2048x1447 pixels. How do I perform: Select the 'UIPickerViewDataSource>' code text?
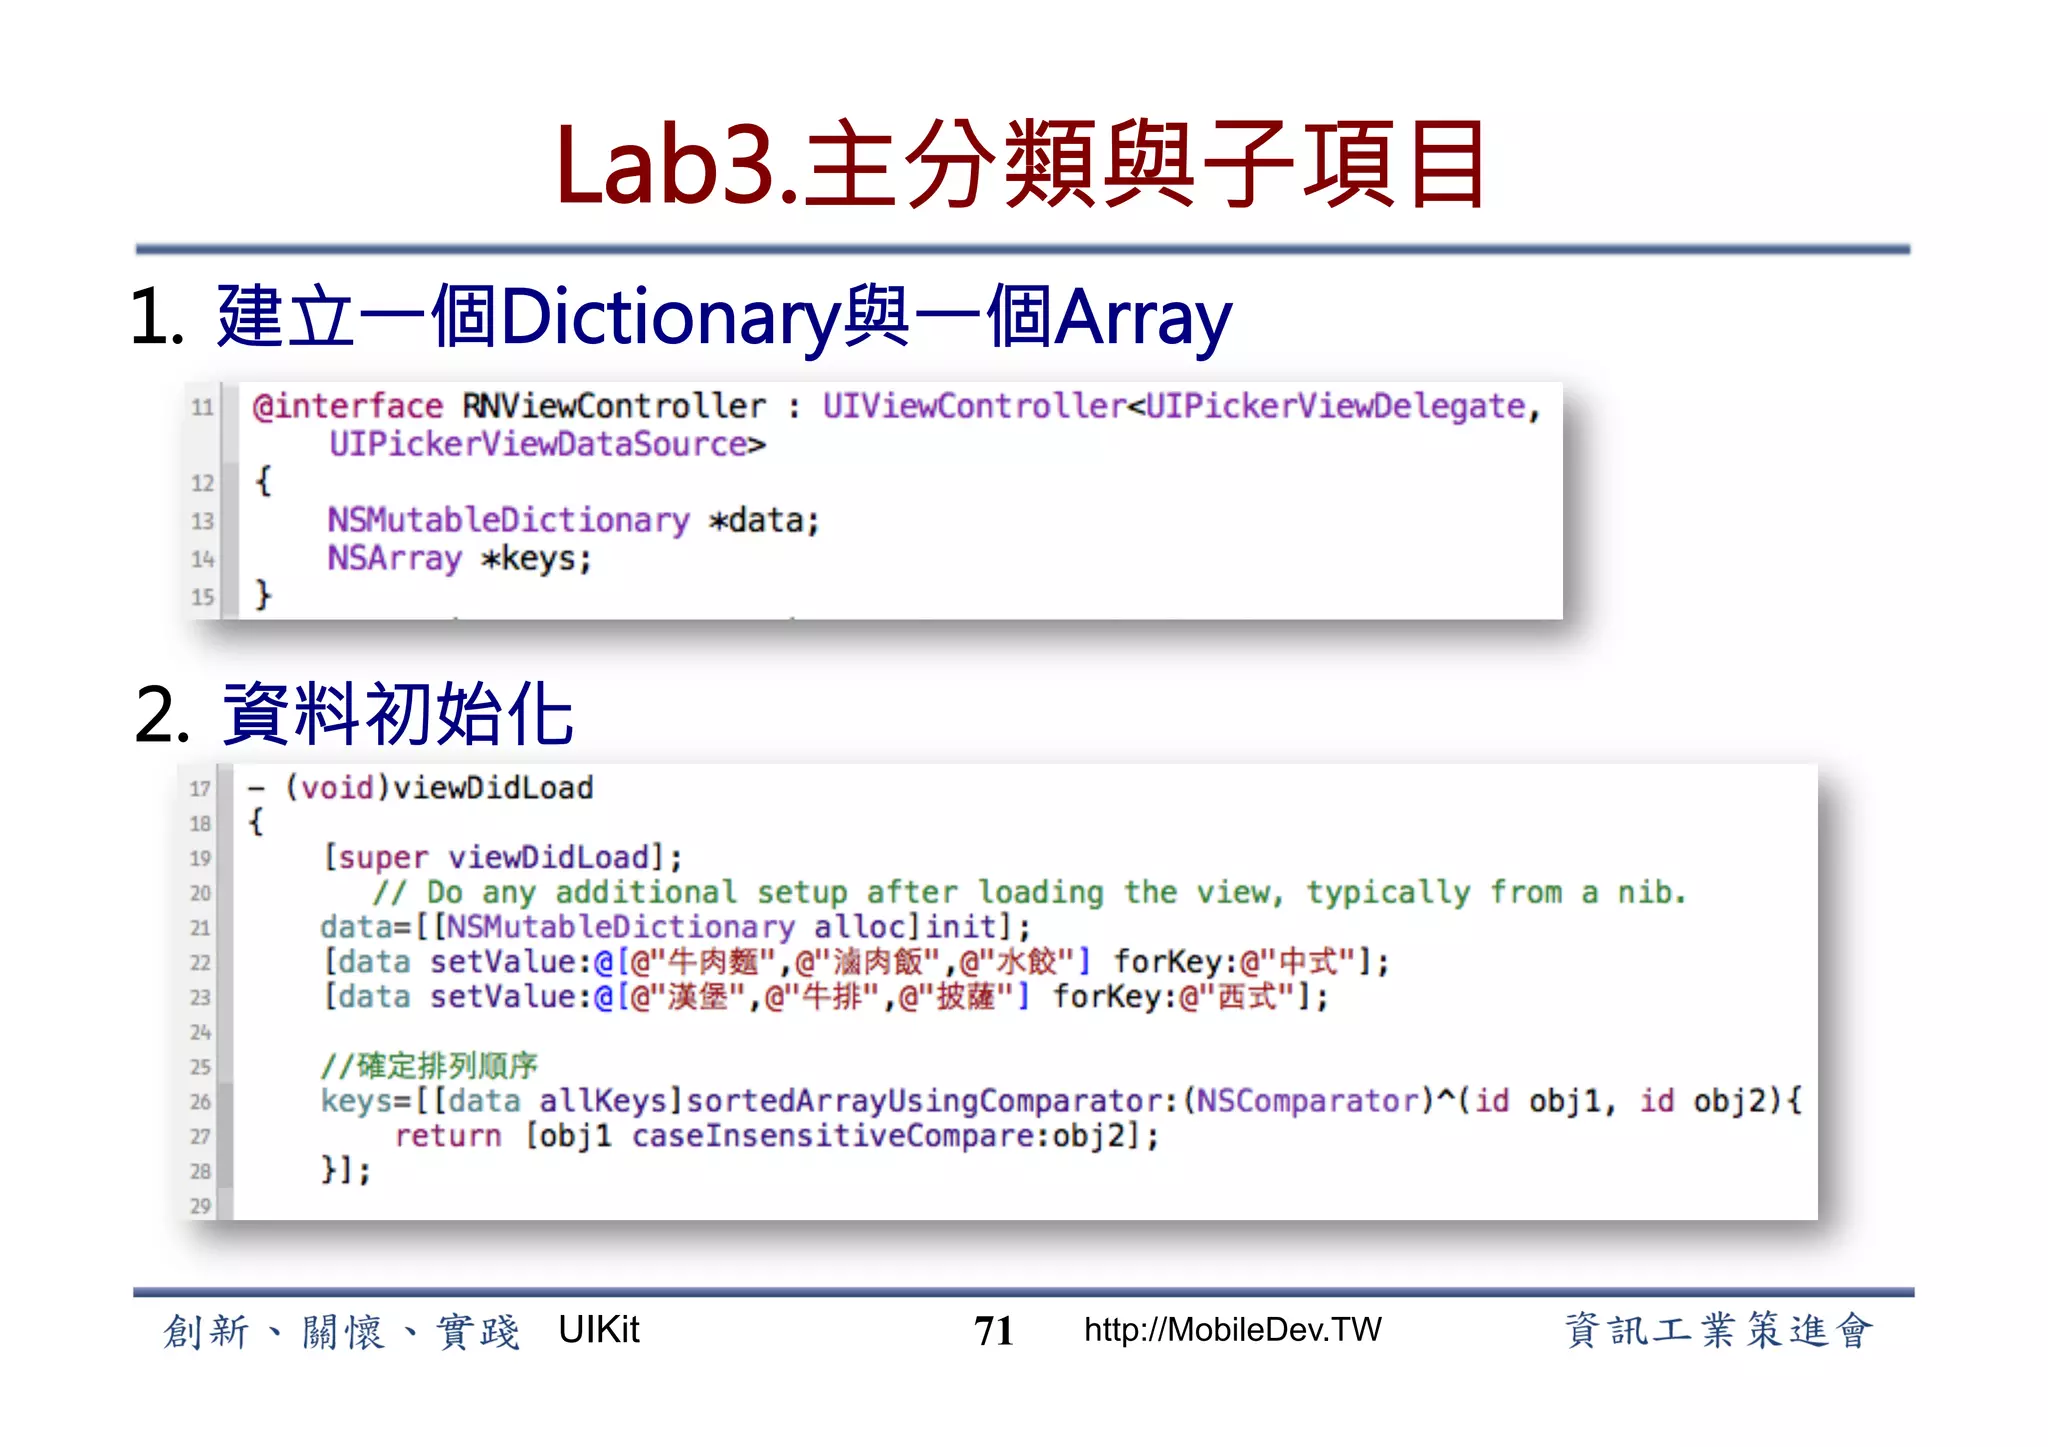coord(547,444)
